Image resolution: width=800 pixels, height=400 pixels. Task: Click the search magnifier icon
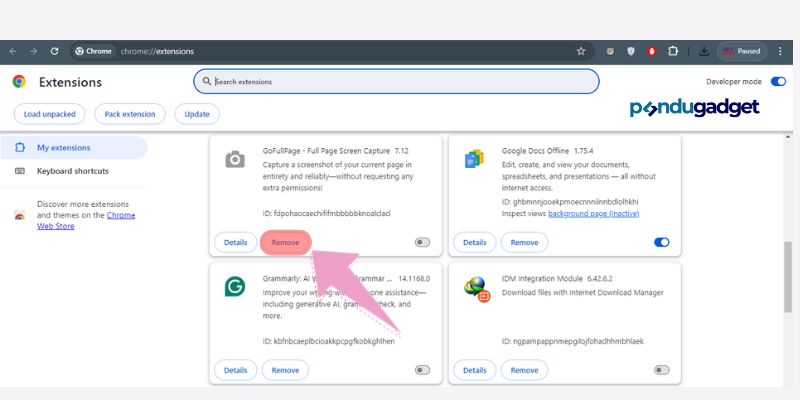point(207,81)
